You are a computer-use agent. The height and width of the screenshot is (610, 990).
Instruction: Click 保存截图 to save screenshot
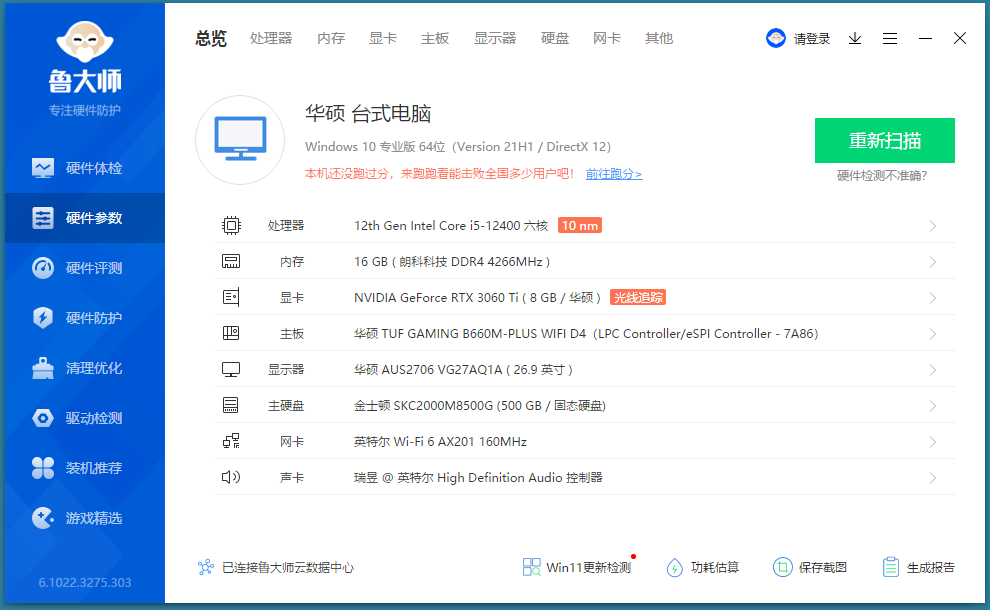click(809, 567)
